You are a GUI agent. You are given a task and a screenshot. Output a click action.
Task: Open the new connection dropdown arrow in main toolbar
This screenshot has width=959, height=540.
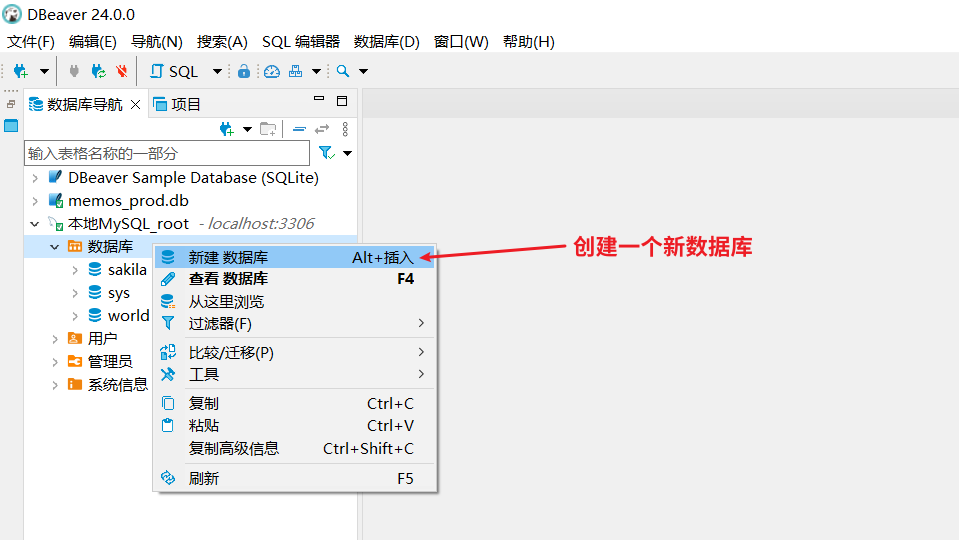[x=44, y=72]
